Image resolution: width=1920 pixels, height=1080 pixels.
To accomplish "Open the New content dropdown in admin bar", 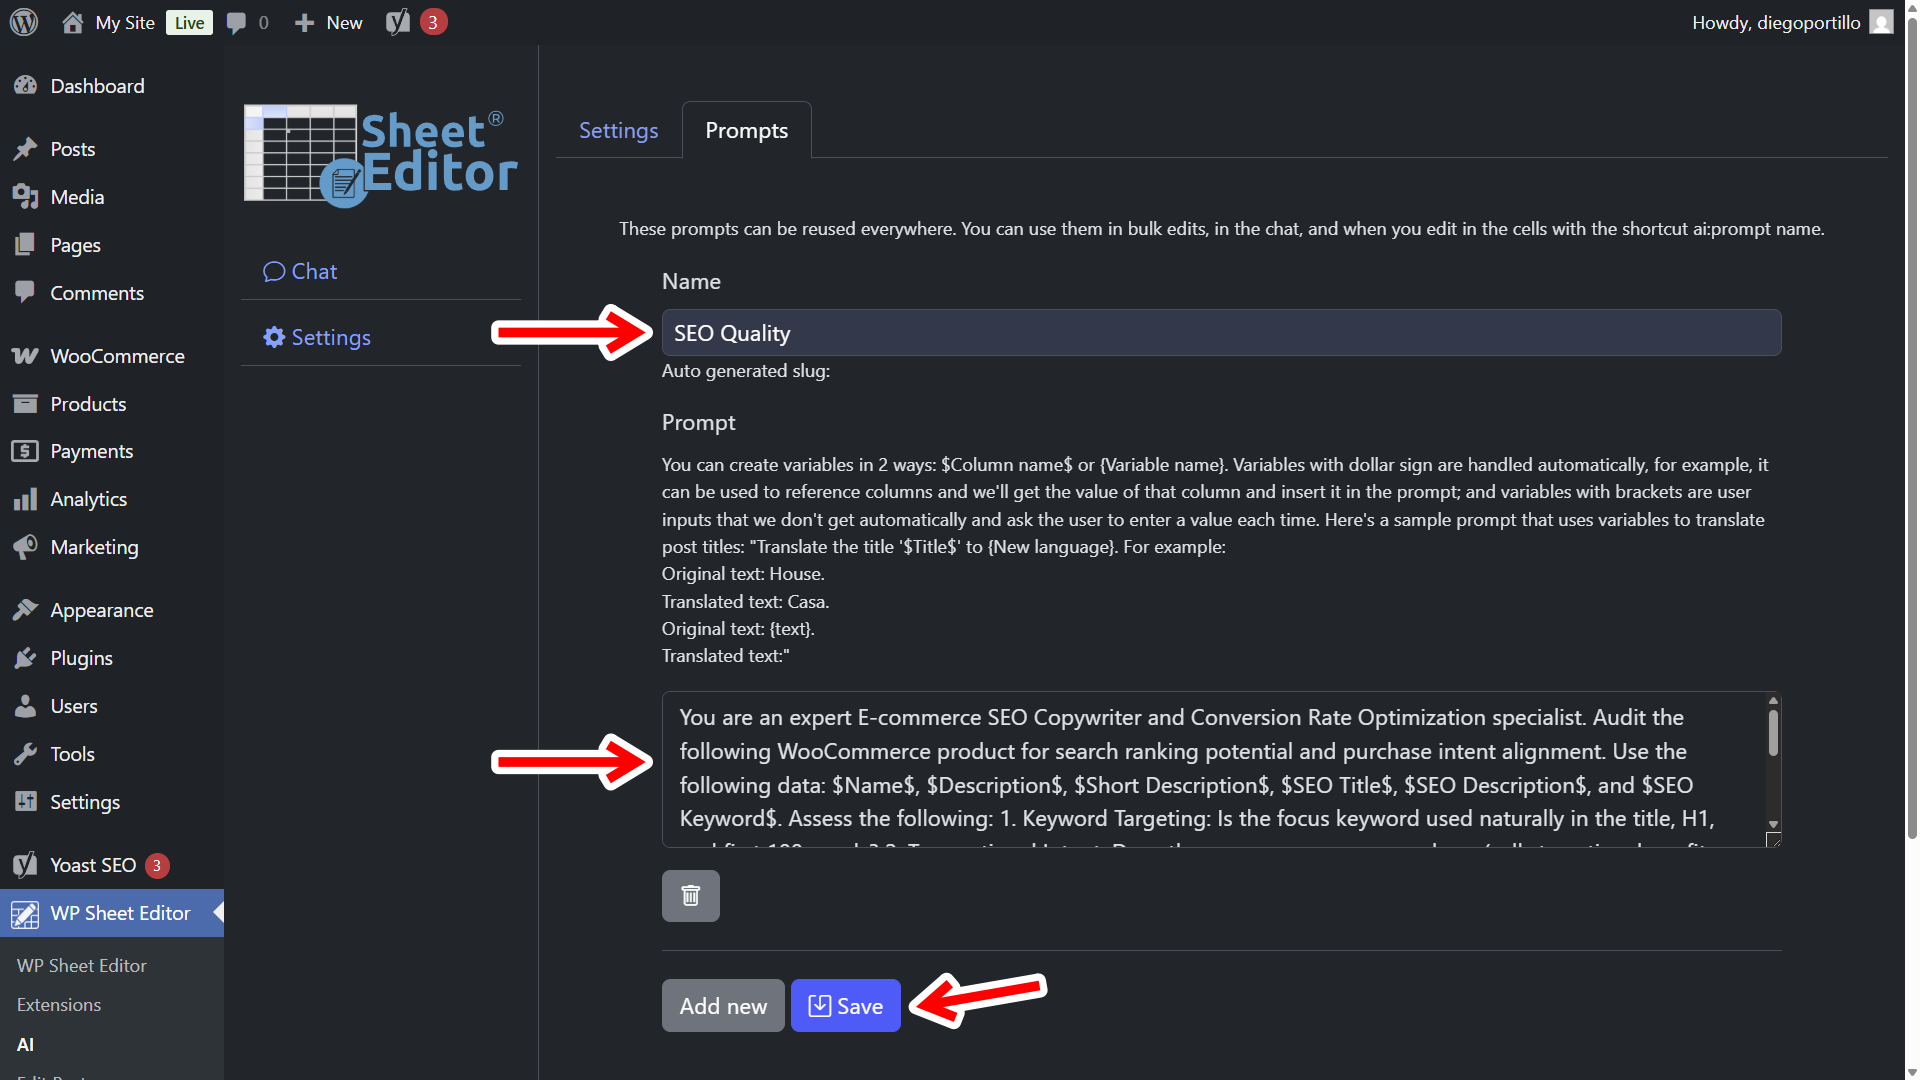I will coord(329,22).
